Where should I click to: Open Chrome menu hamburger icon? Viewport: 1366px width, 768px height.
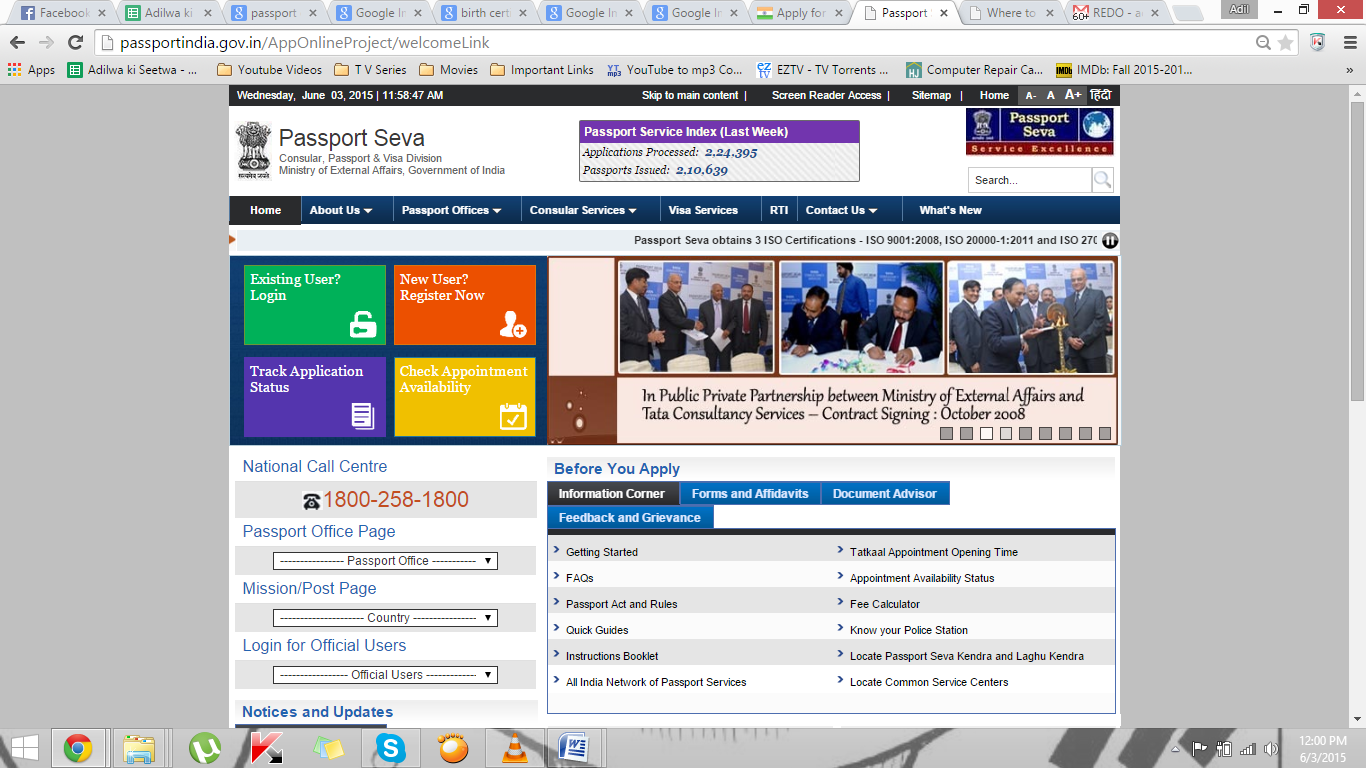(1348, 43)
